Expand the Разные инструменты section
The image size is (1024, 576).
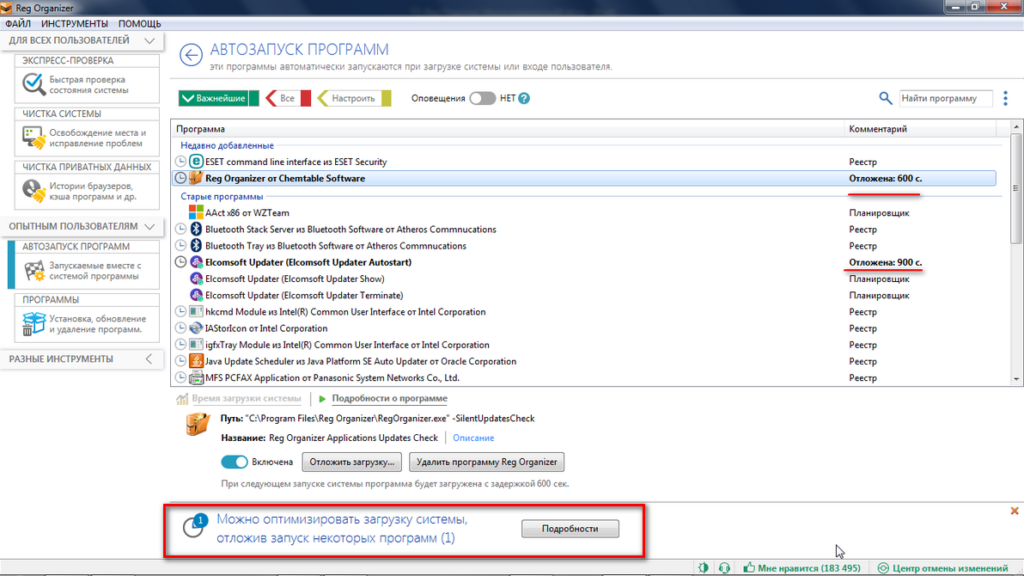click(149, 359)
